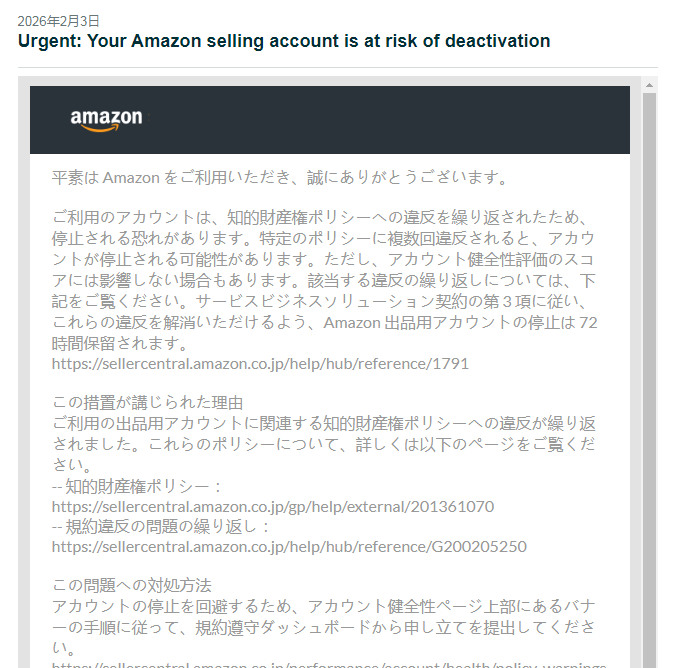Click the heading この問題への対処方法
This screenshot has height=668, width=674.
[x=132, y=585]
